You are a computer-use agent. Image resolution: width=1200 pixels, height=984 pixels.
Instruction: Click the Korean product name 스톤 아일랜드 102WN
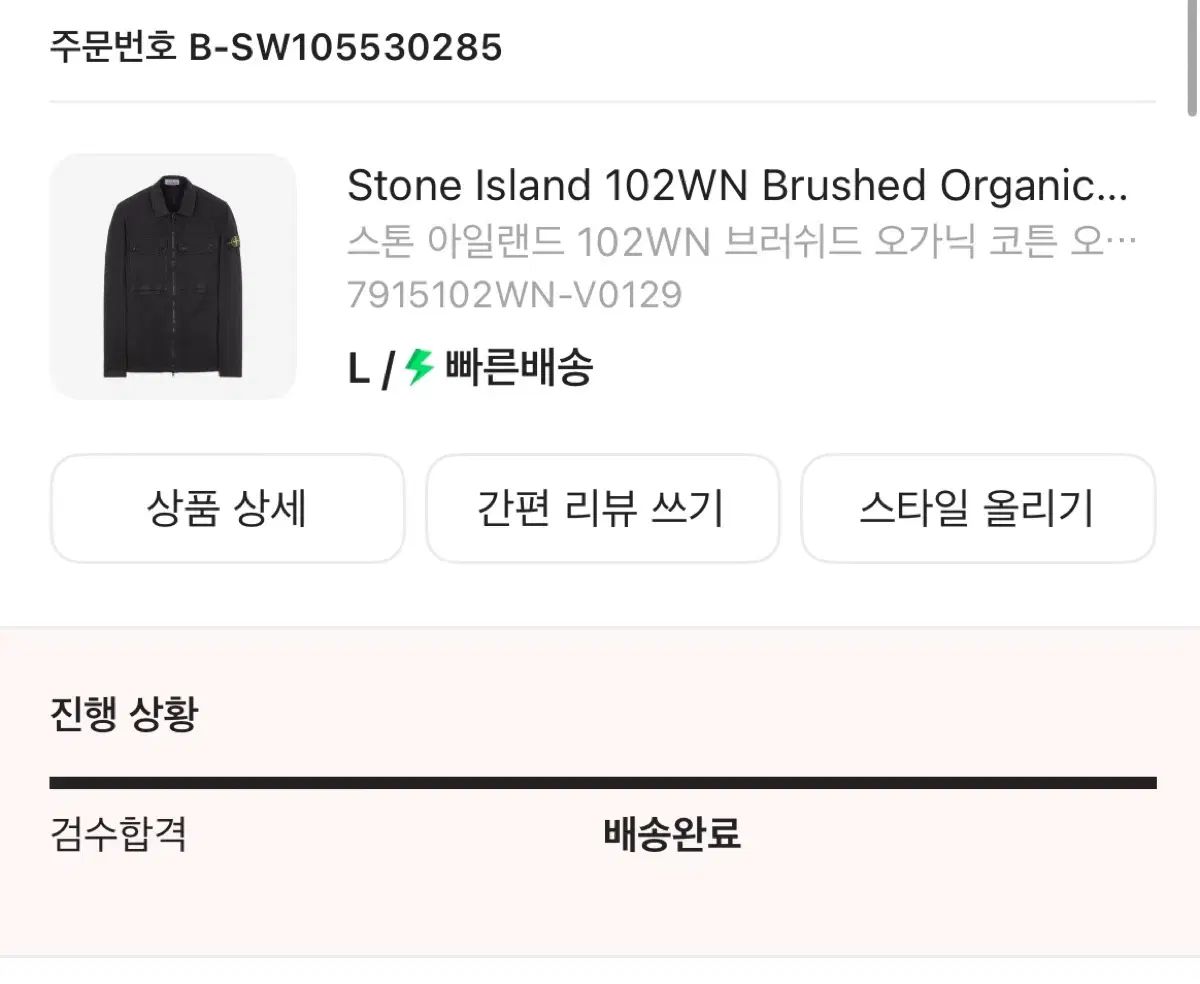741,242
